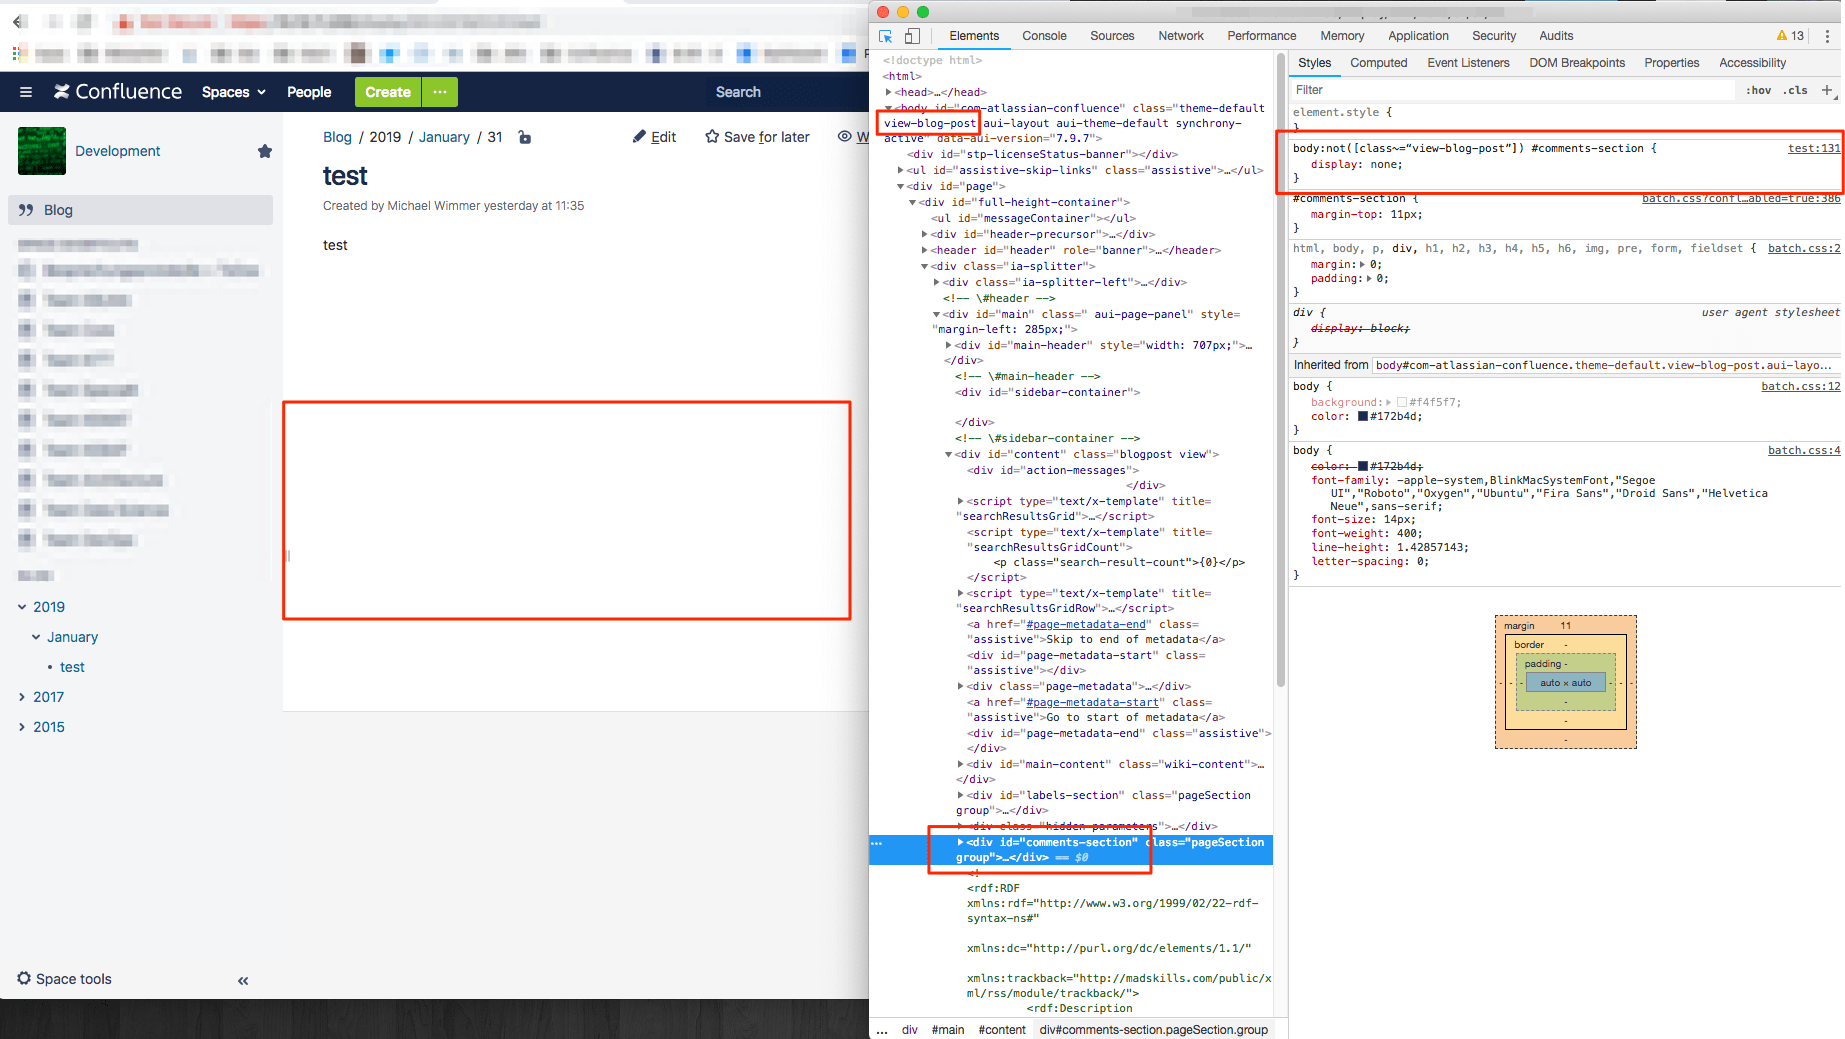
Task: Click the back arrow in the browser window
Action: (x=18, y=21)
